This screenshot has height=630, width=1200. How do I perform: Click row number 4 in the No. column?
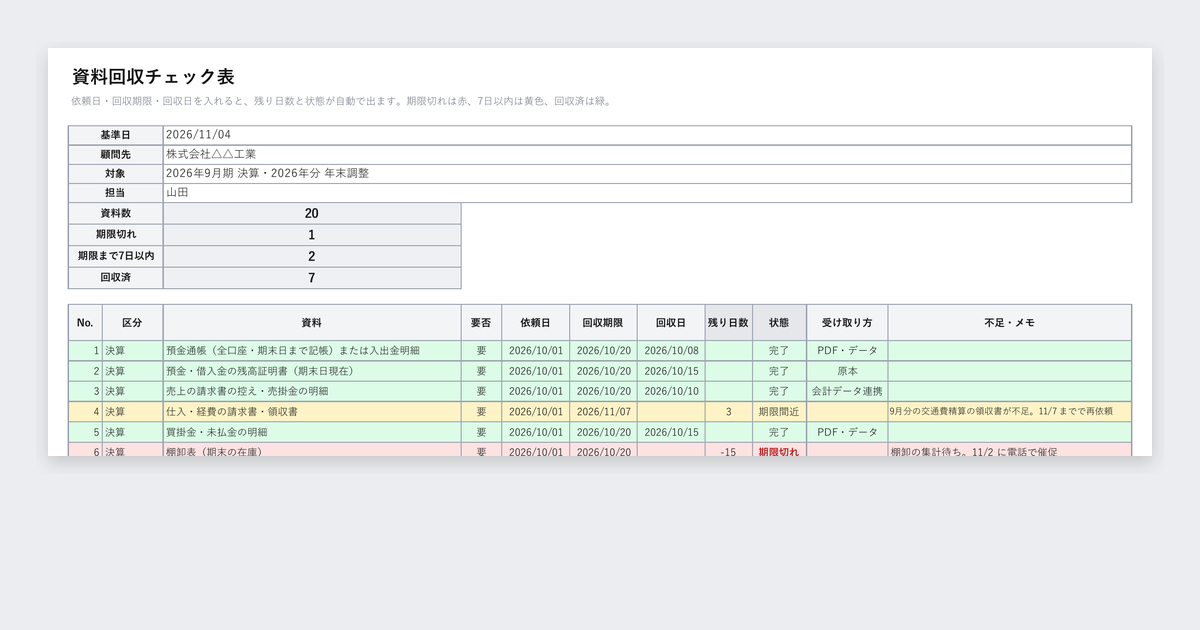click(x=85, y=412)
